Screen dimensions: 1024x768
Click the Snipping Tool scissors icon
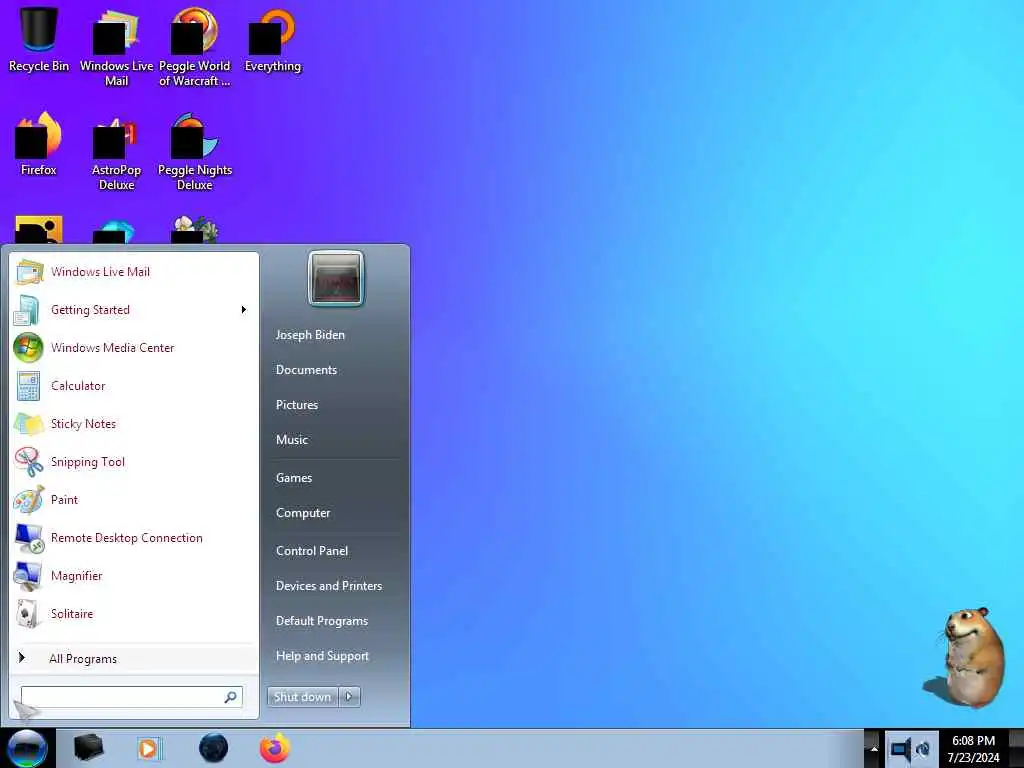[x=29, y=462]
